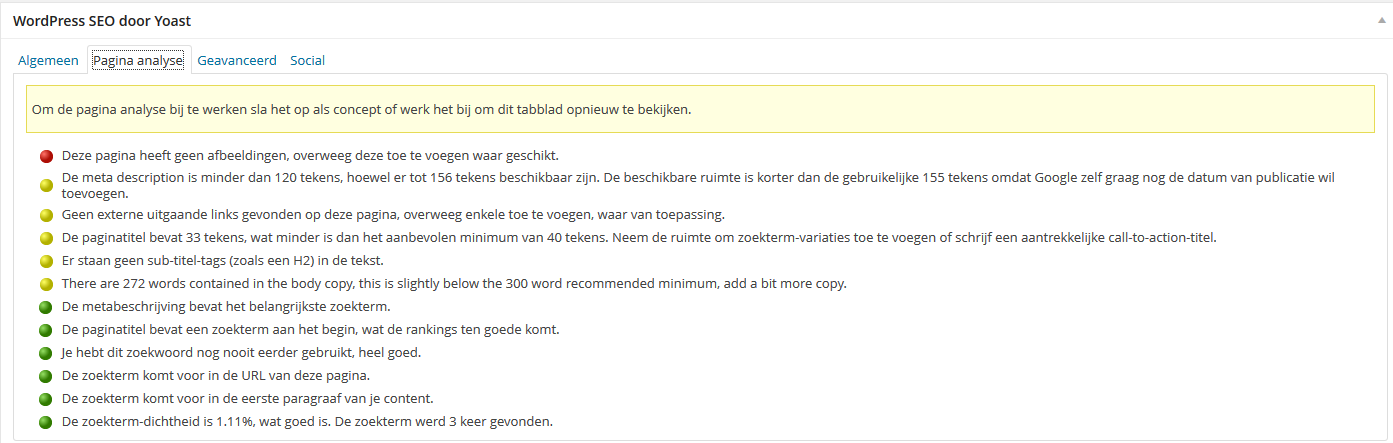
Task: Collapse the WordPress SEO door Yoast panel
Action: [x=1381, y=20]
